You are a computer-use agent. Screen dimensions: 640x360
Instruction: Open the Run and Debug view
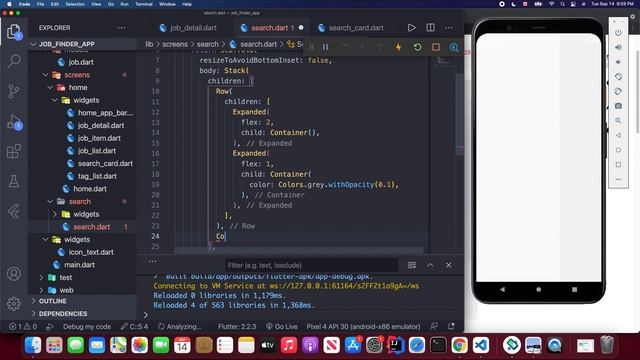tap(14, 122)
